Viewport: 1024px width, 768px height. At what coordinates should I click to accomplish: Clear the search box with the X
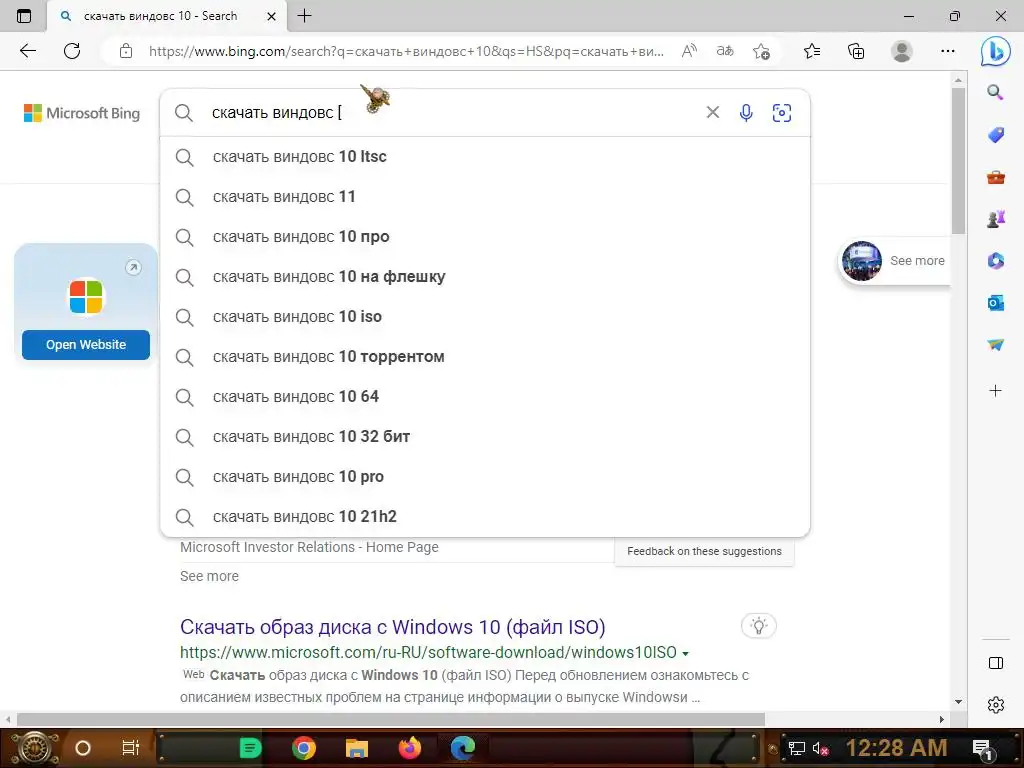712,112
